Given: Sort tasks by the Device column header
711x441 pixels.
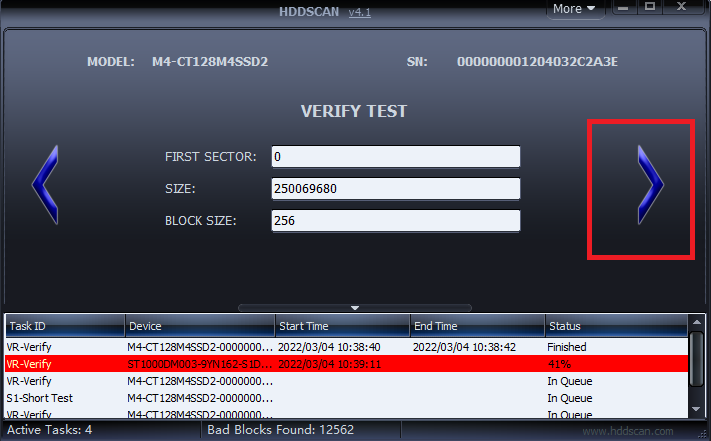Looking at the screenshot, I should (x=200, y=326).
